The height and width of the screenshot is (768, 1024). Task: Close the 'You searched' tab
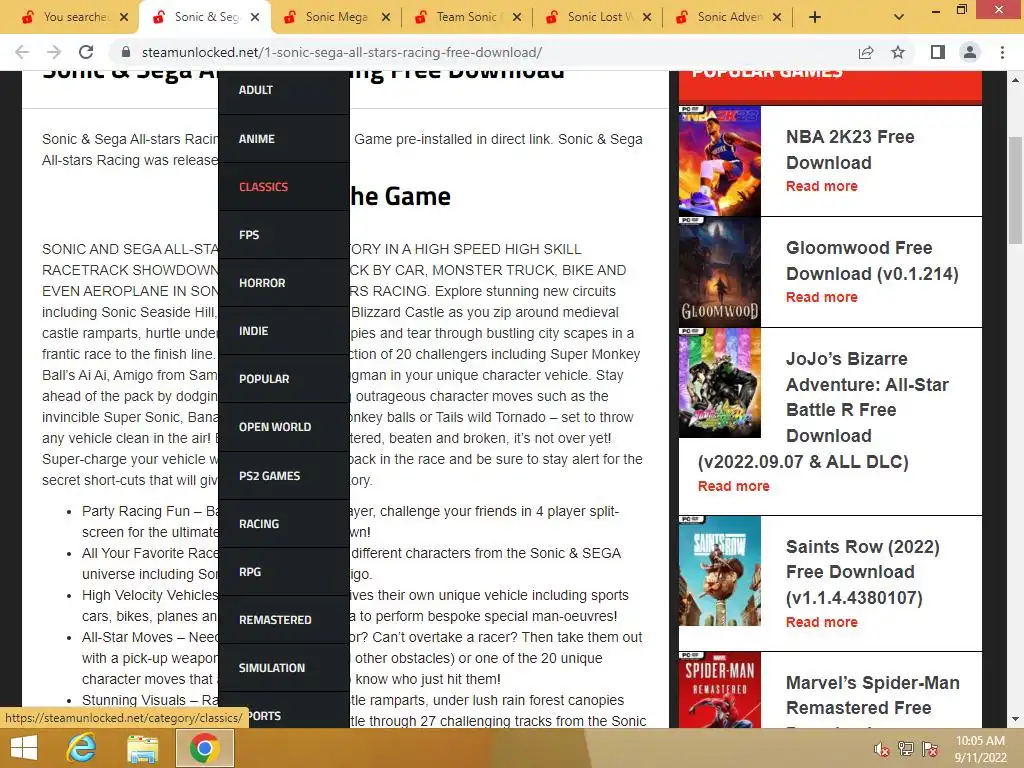[x=124, y=17]
